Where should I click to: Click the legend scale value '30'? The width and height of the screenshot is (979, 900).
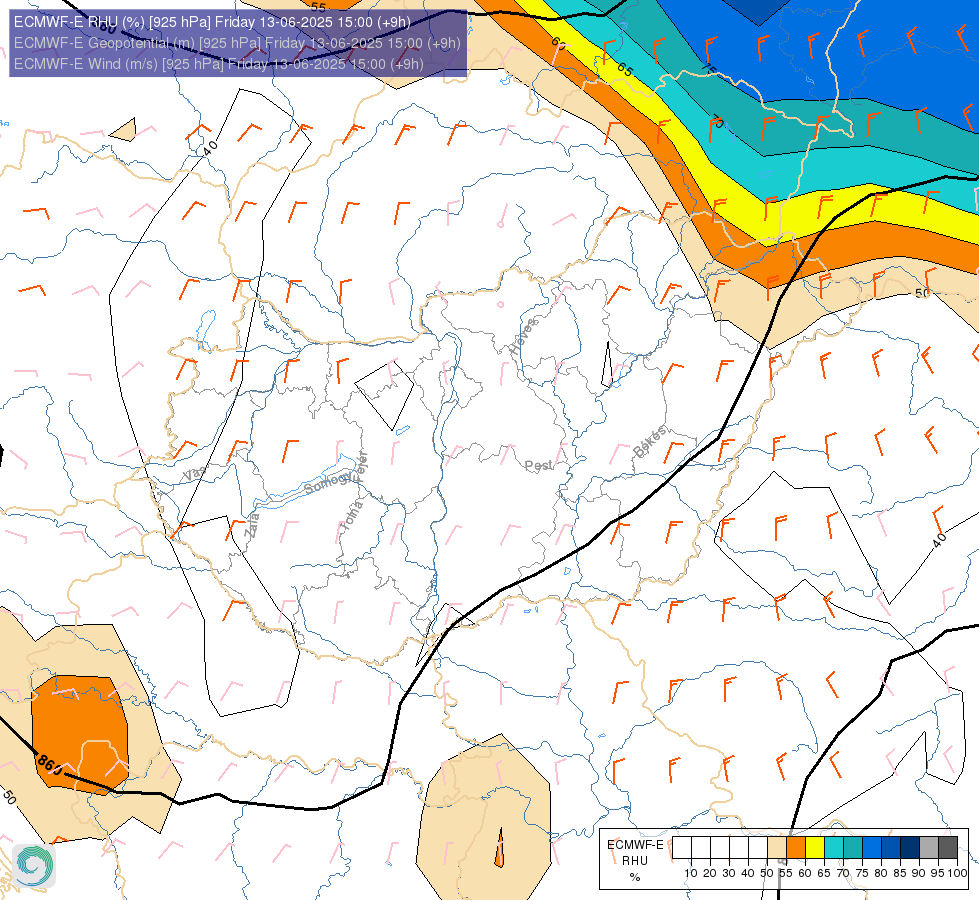click(x=729, y=873)
